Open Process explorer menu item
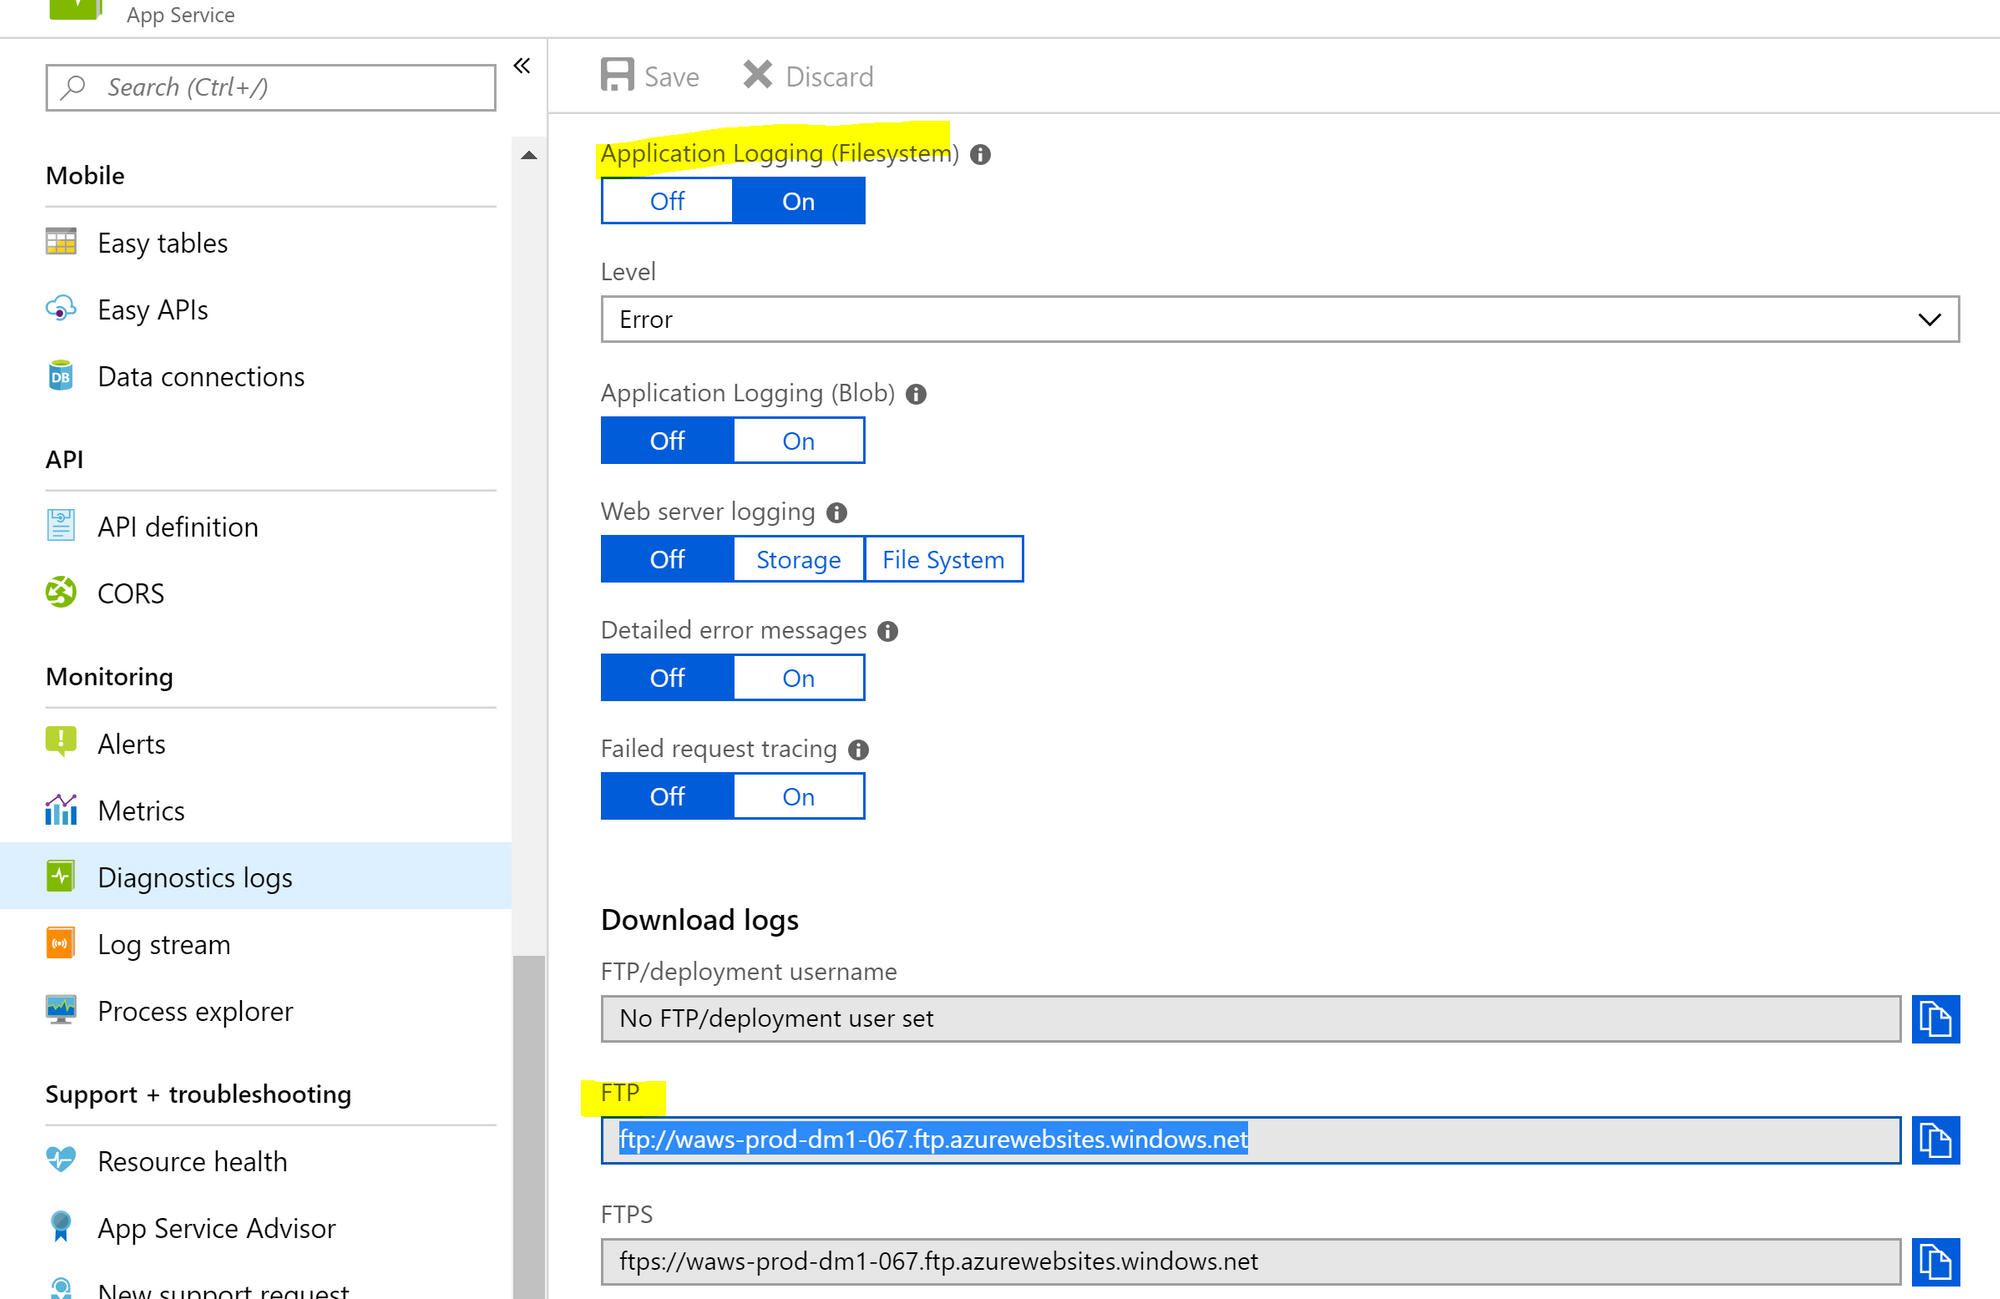The width and height of the screenshot is (2000, 1299). pyautogui.click(x=195, y=1011)
